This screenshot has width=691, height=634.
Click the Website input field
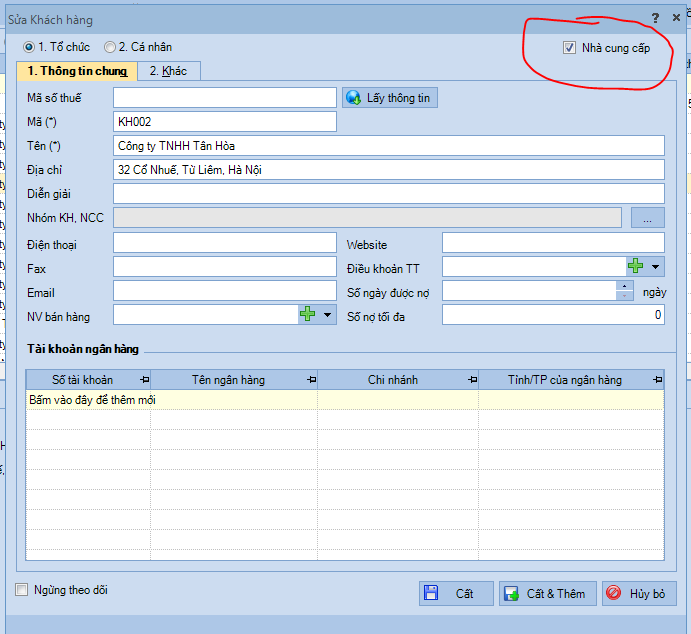coord(554,243)
